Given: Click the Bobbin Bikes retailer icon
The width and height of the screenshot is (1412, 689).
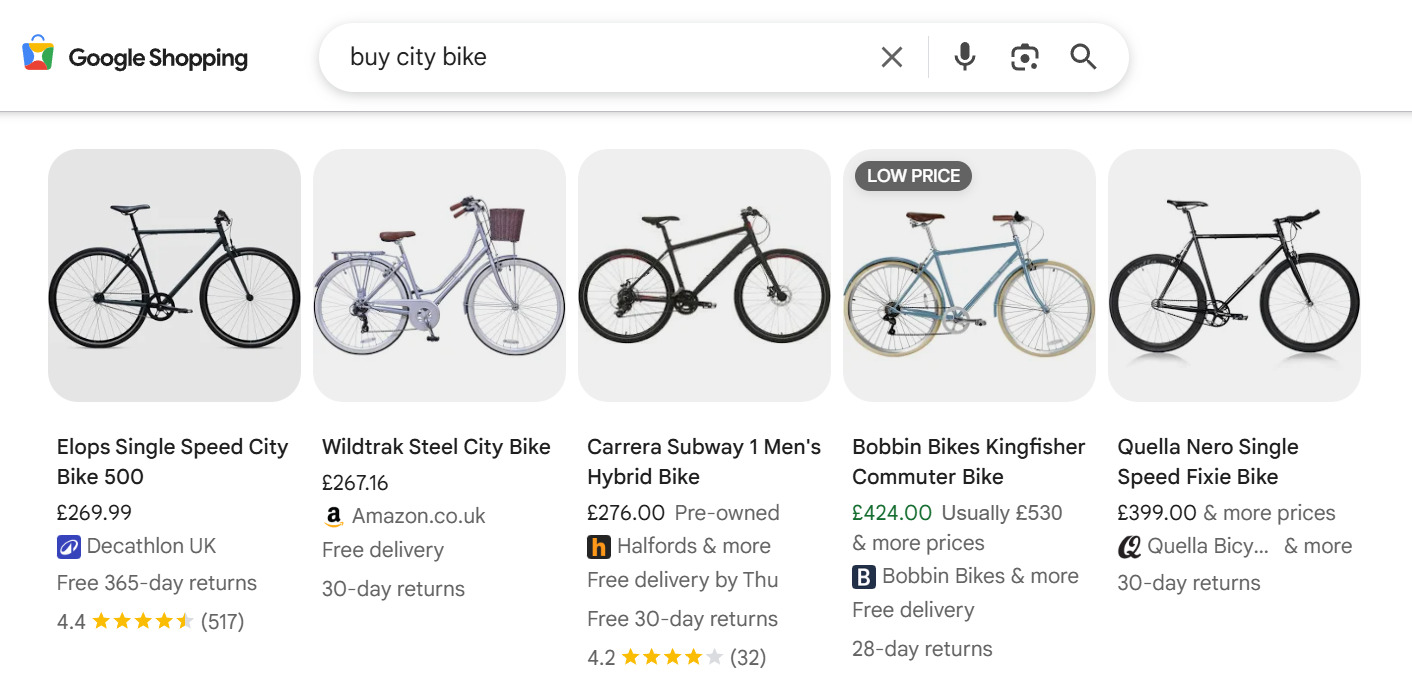Looking at the screenshot, I should tap(862, 576).
